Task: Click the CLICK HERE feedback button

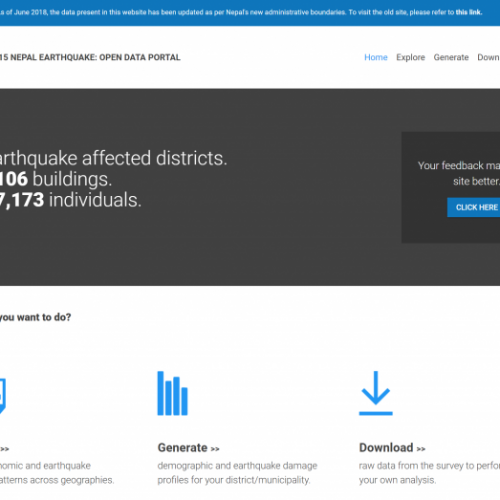Action: tap(474, 207)
